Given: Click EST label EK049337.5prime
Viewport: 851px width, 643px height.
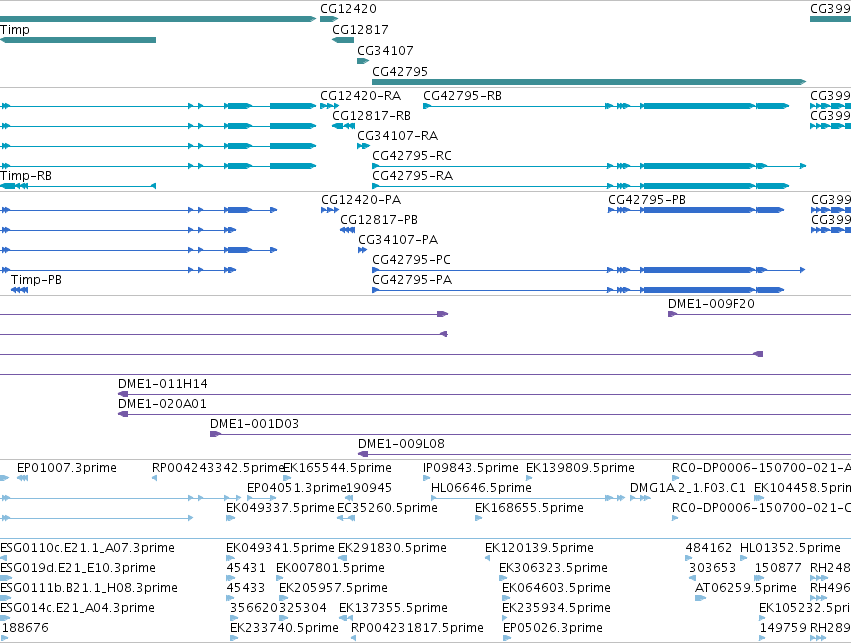Looking at the screenshot, I should pos(280,508).
